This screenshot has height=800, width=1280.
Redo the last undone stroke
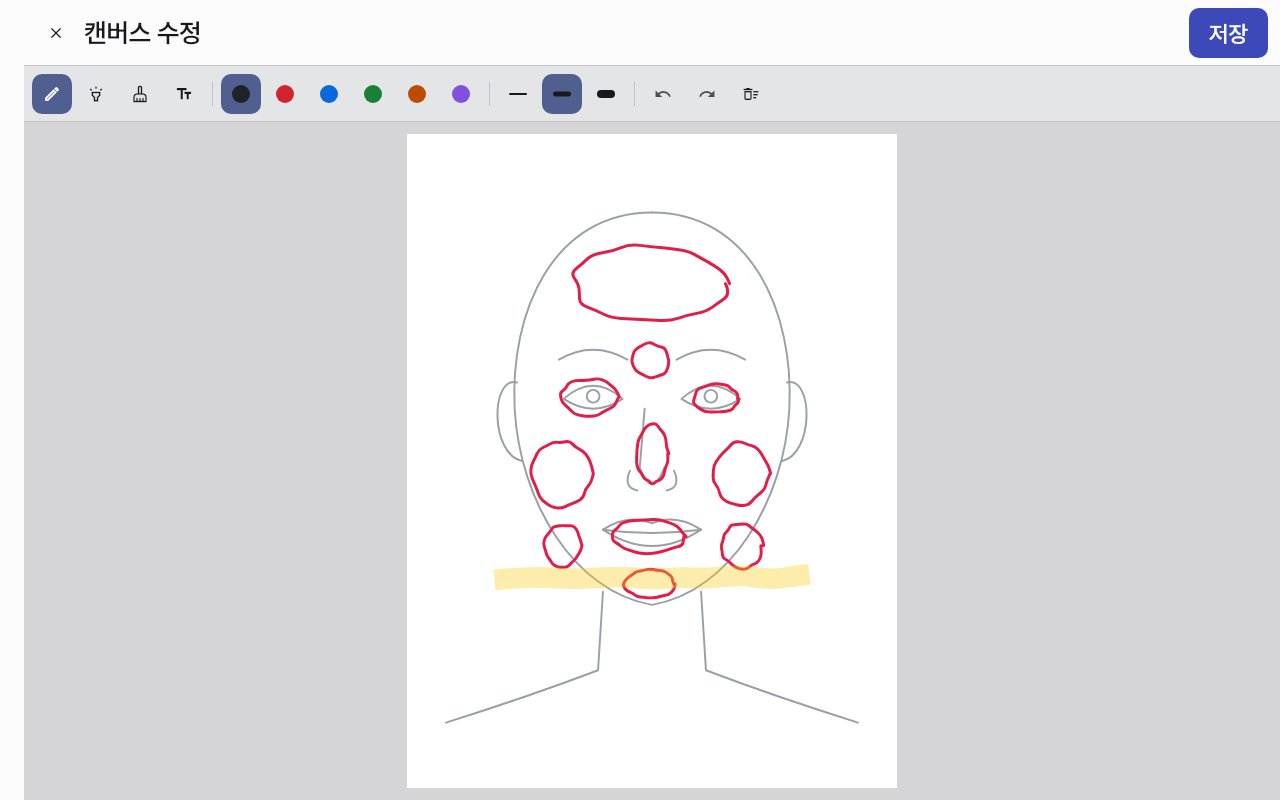pyautogui.click(x=707, y=94)
